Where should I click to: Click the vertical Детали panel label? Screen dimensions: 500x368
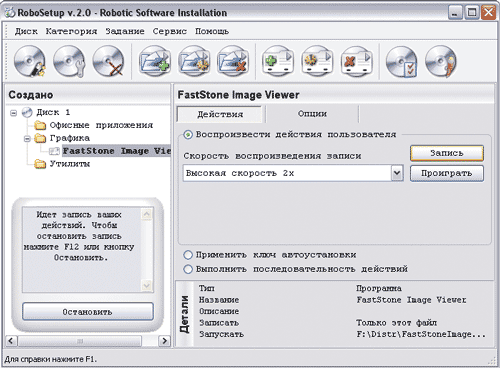[x=184, y=314]
